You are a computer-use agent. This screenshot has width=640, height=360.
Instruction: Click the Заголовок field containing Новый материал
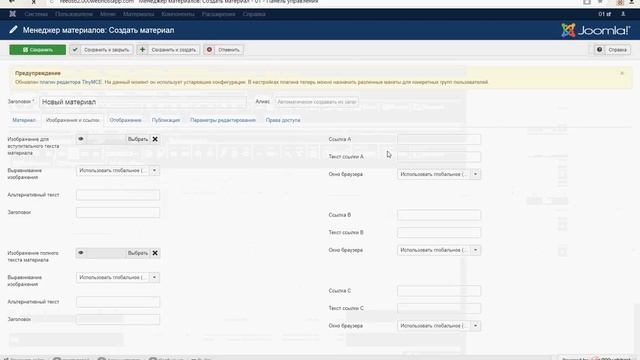click(143, 102)
